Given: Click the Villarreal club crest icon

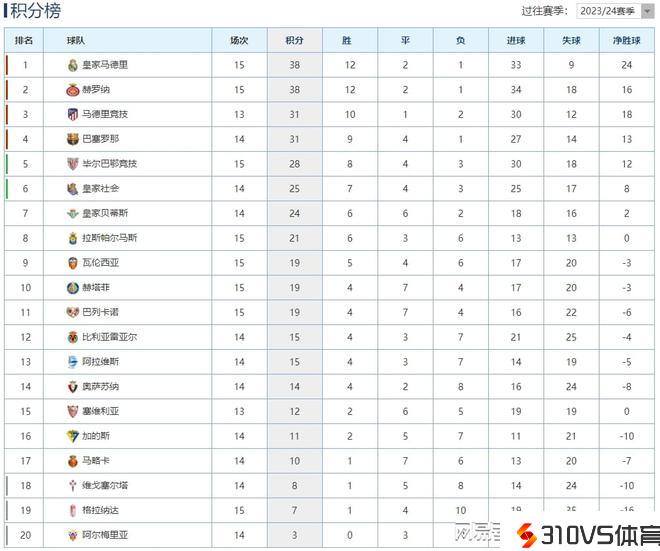Looking at the screenshot, I should click(x=72, y=337).
